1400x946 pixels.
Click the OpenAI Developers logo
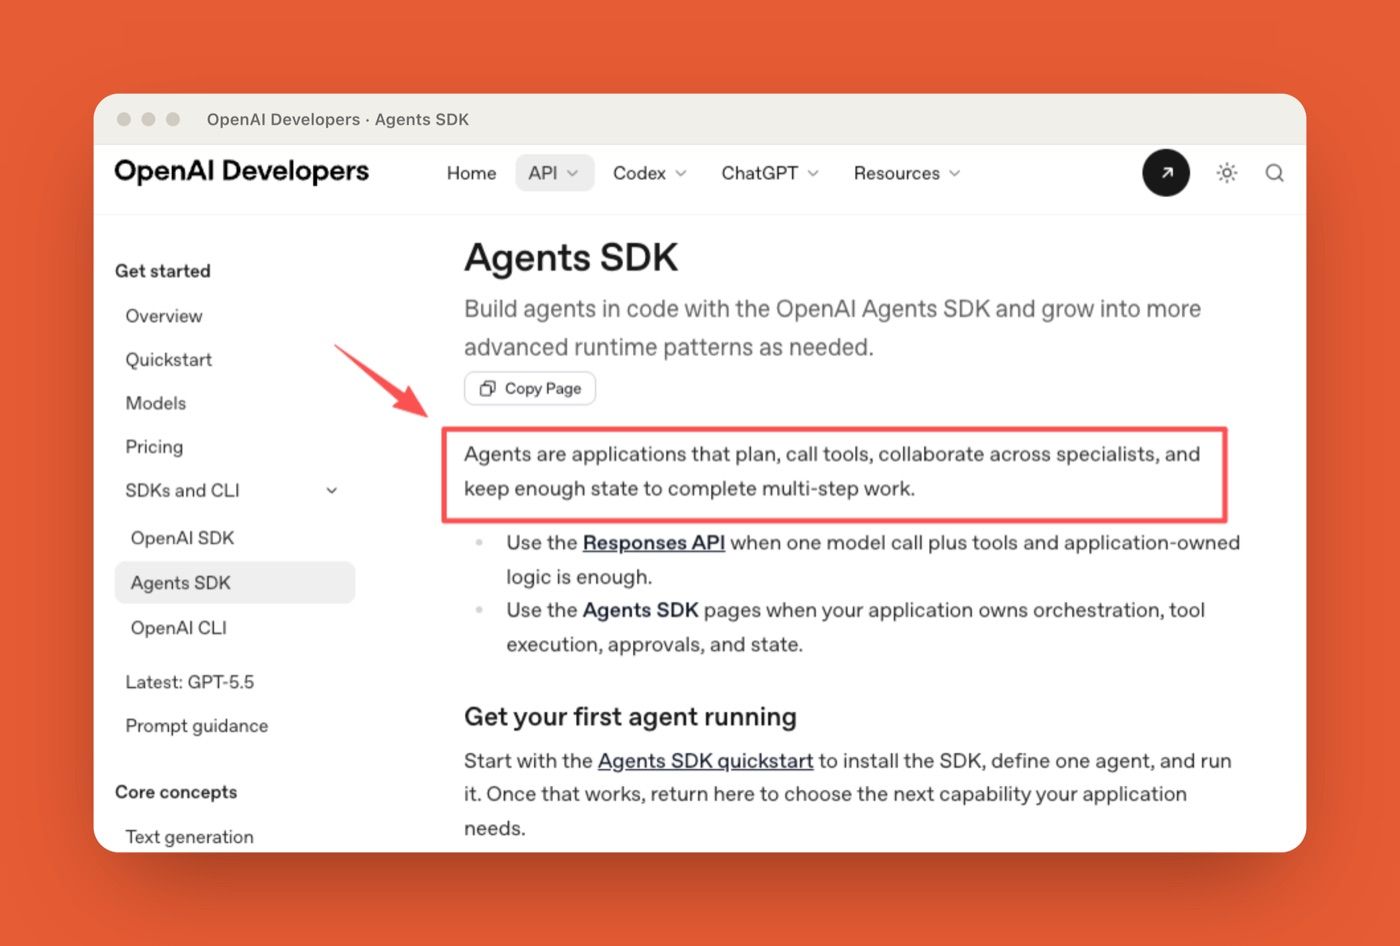click(242, 171)
